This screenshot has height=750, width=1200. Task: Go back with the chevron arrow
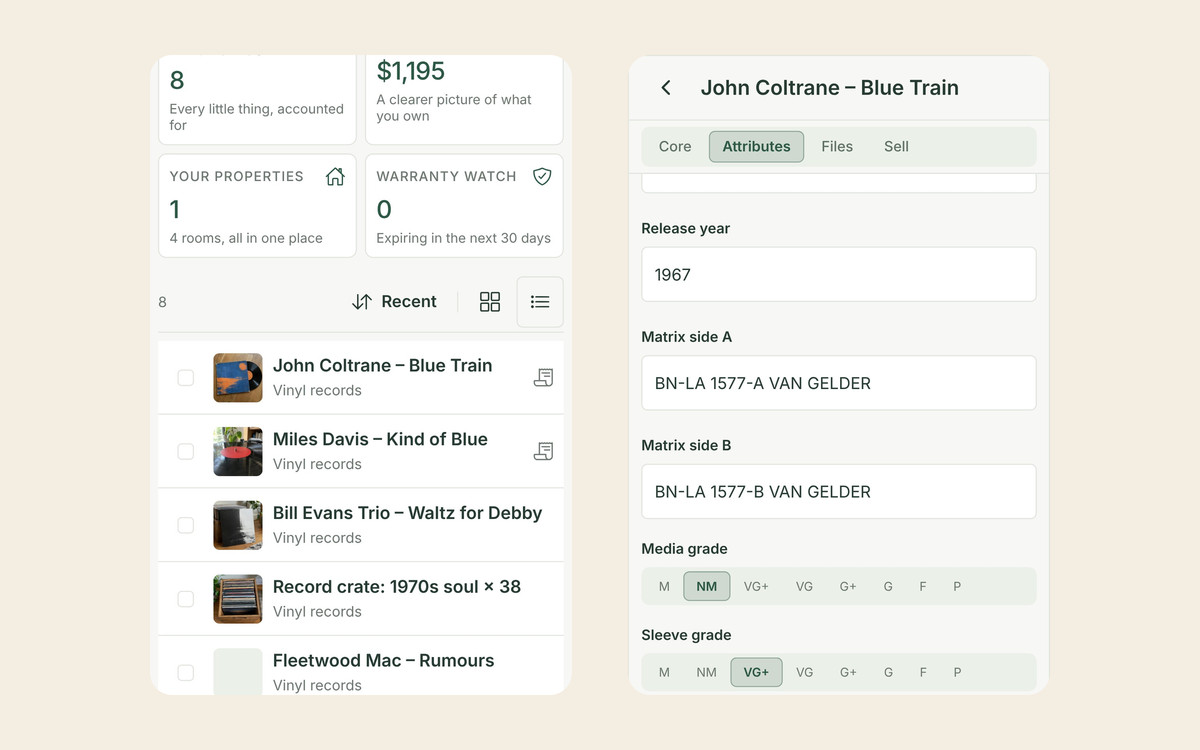tap(666, 88)
